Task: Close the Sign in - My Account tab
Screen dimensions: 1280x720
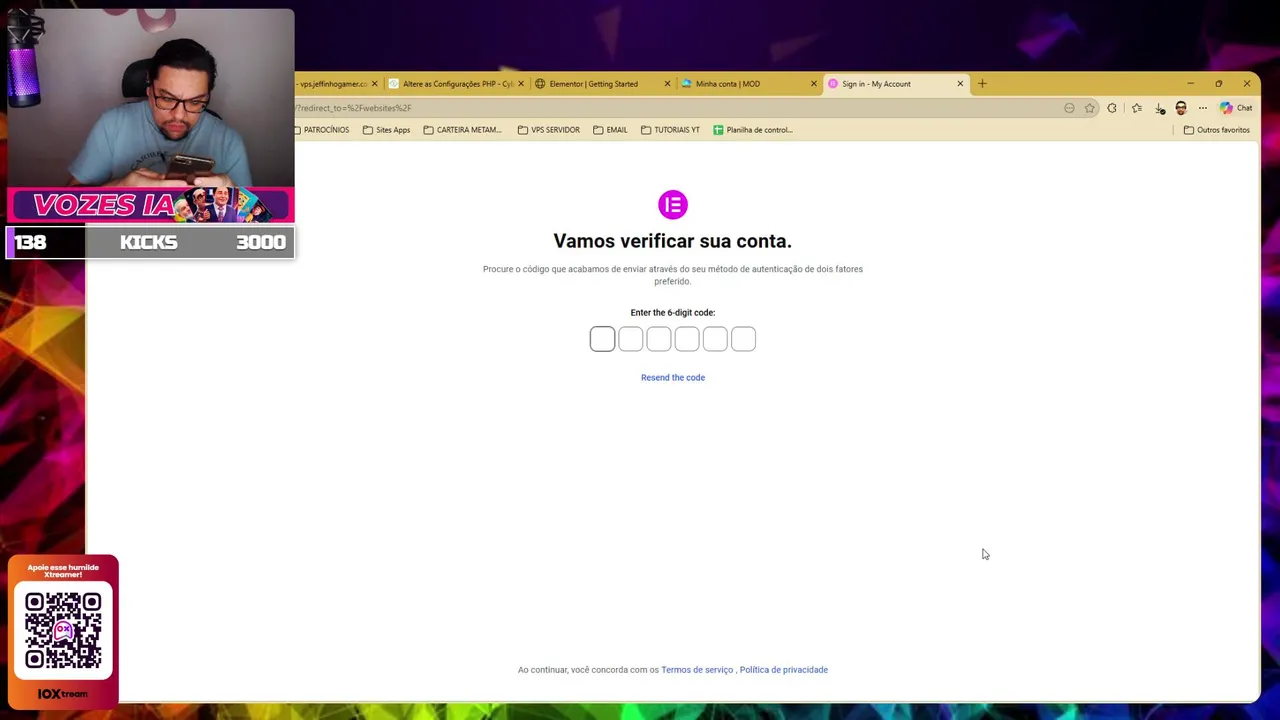Action: pos(960,84)
